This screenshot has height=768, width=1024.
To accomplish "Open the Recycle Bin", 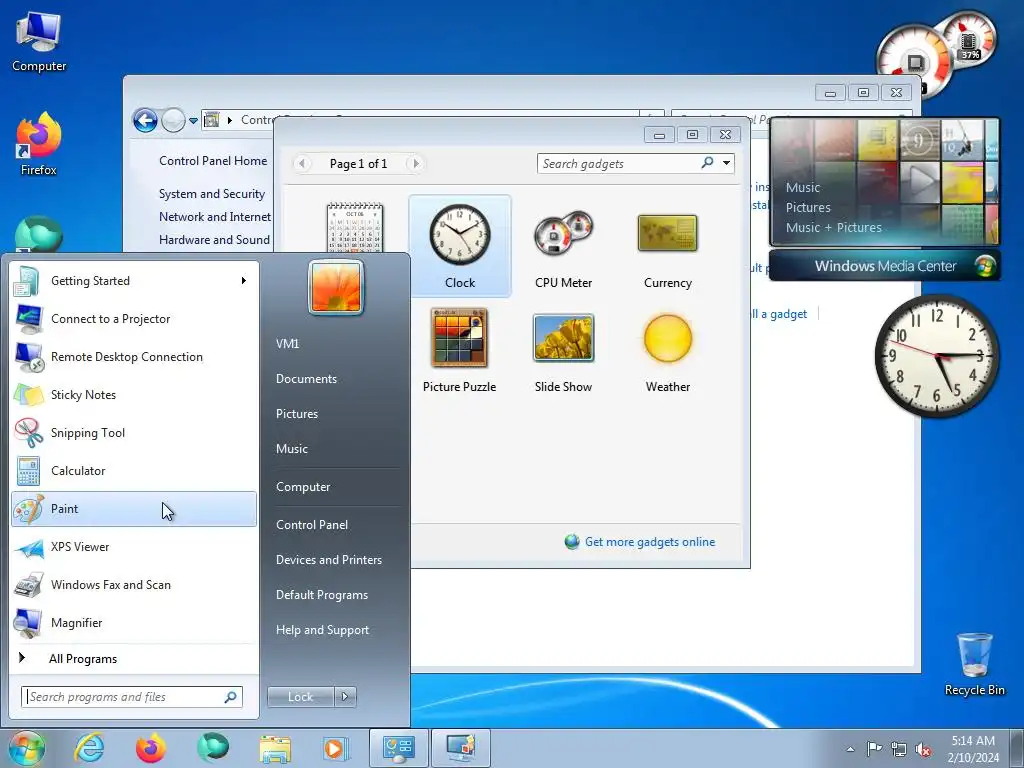I will coord(974,664).
